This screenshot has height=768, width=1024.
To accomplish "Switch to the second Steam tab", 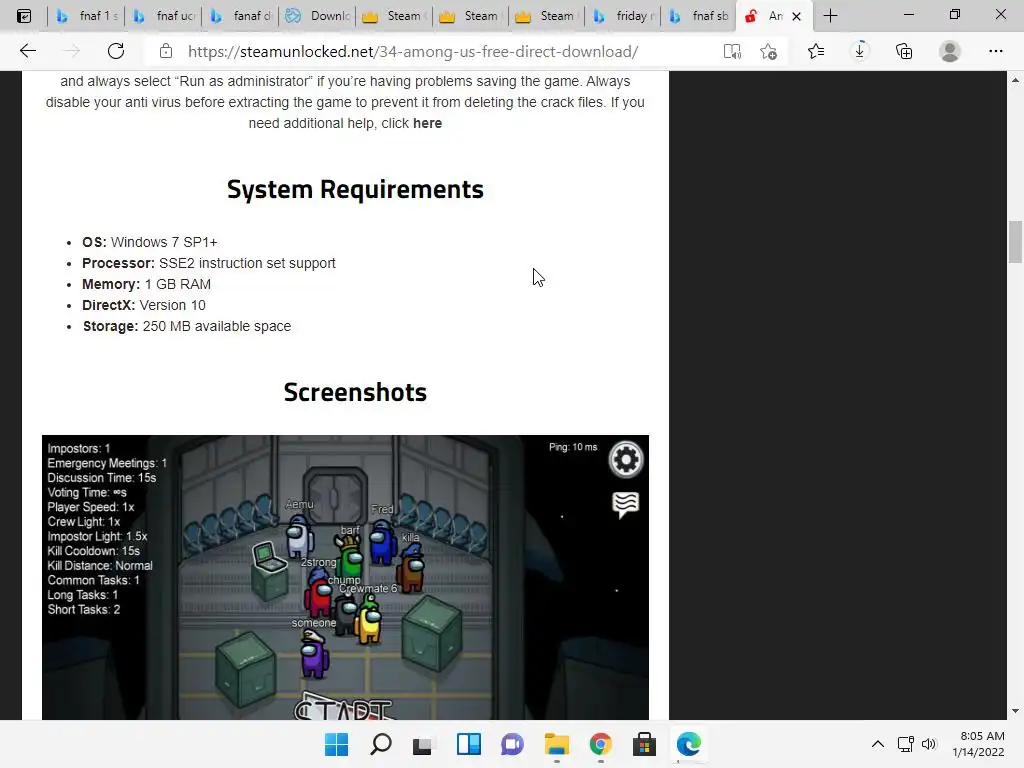I will [472, 16].
